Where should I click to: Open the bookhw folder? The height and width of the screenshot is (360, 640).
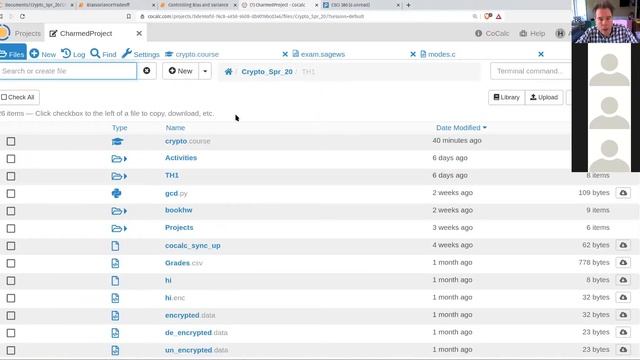178,210
